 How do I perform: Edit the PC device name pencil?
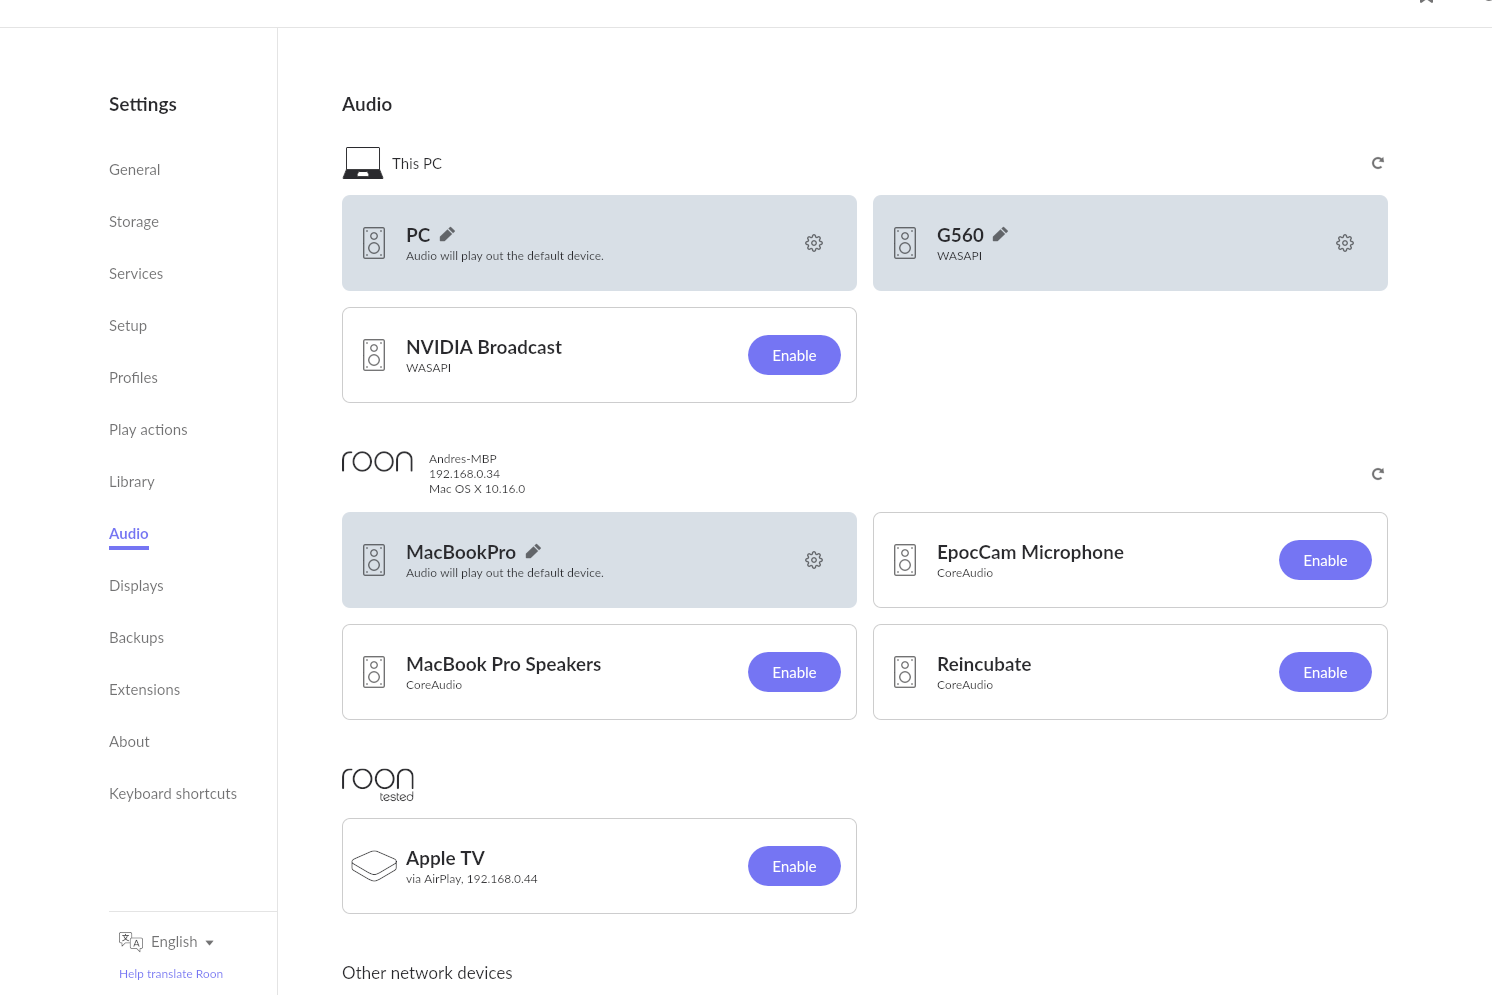pyautogui.click(x=447, y=234)
